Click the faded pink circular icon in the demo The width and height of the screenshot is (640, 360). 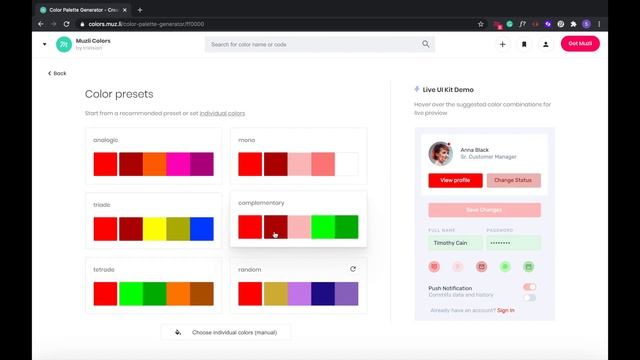[458, 267]
